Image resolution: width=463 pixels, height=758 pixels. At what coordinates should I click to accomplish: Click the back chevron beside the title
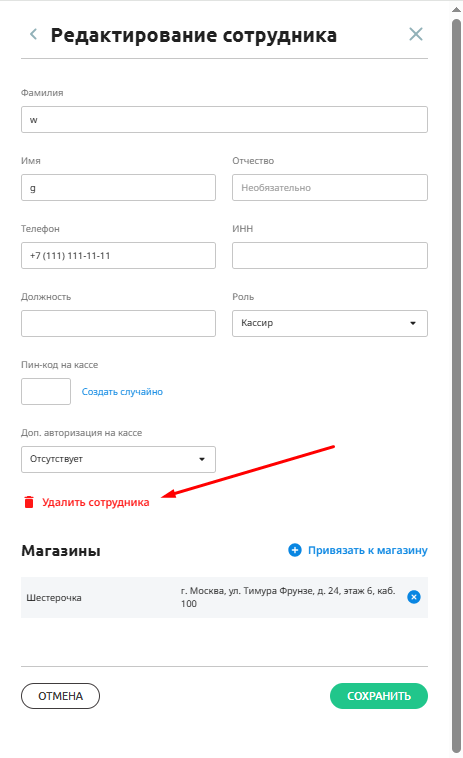33,34
